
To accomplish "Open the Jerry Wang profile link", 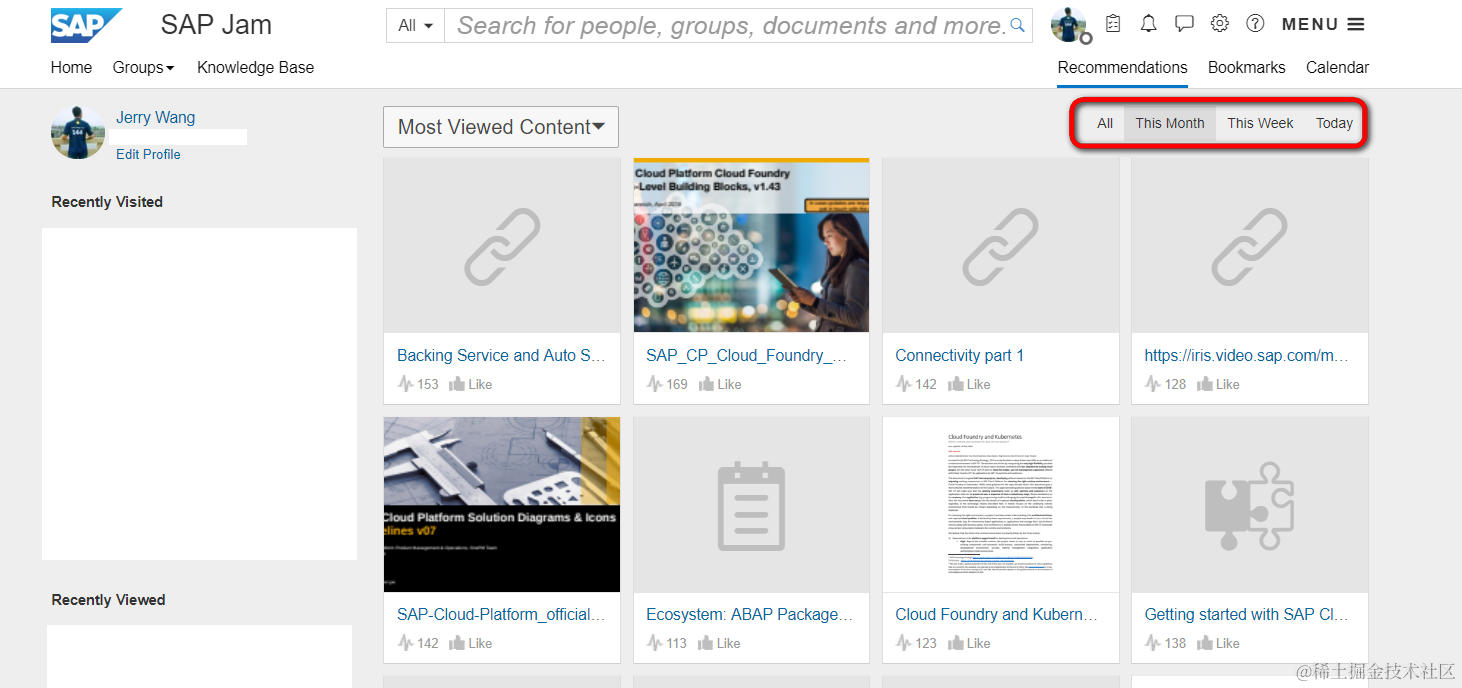I will click(x=155, y=118).
